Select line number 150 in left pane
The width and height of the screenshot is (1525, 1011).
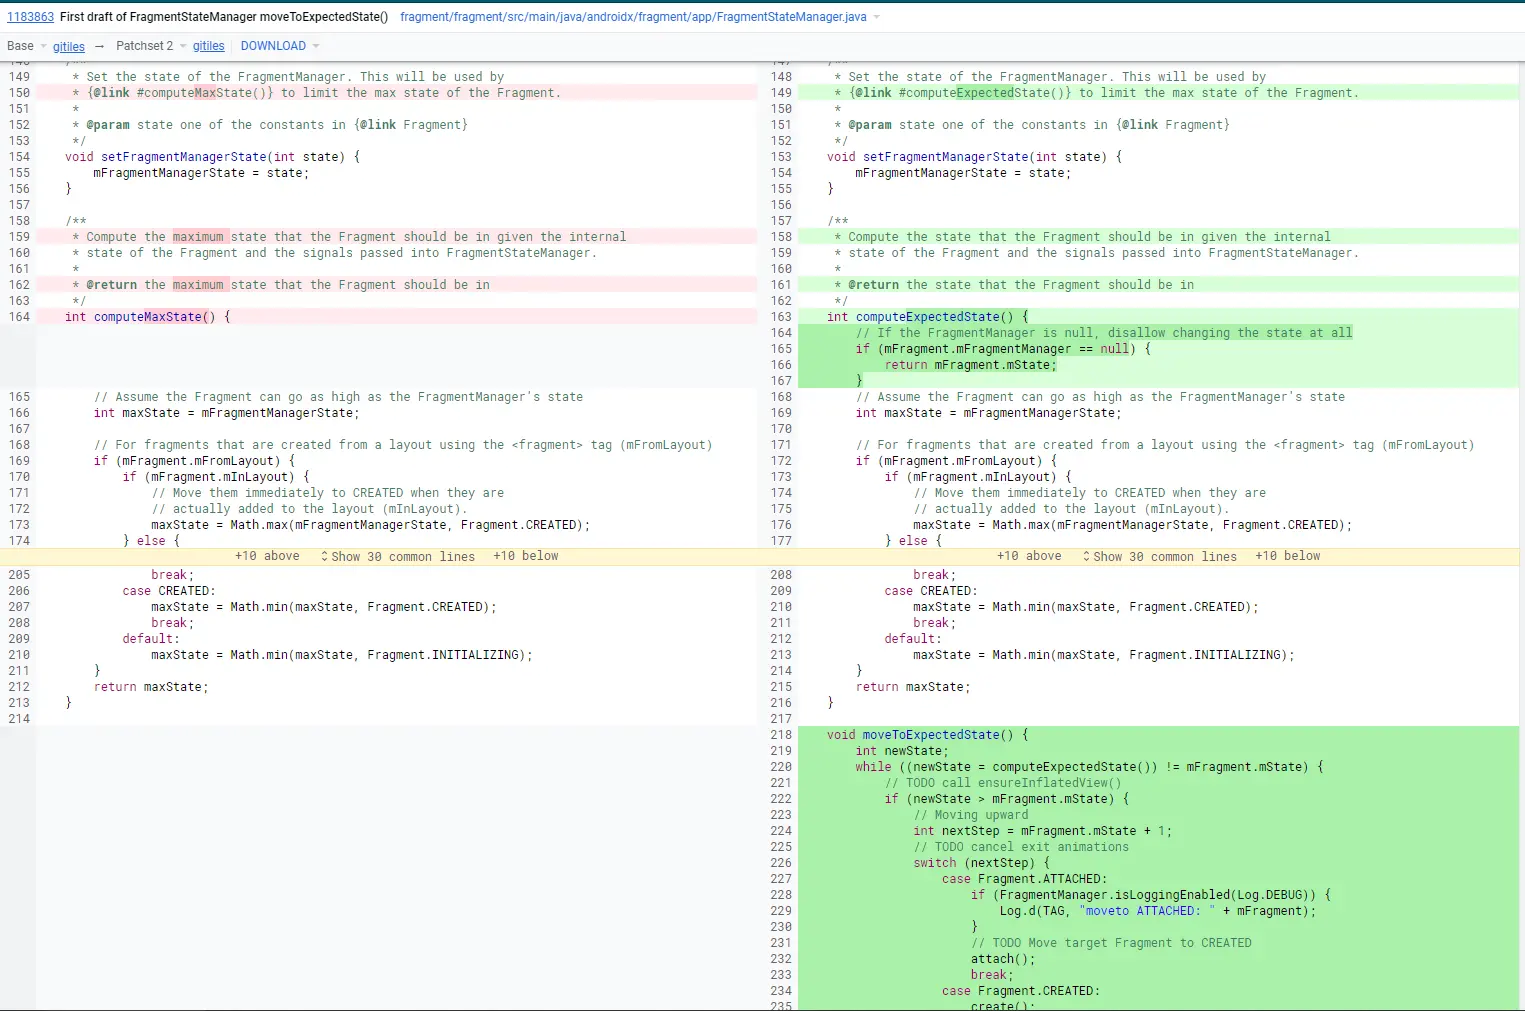point(19,93)
